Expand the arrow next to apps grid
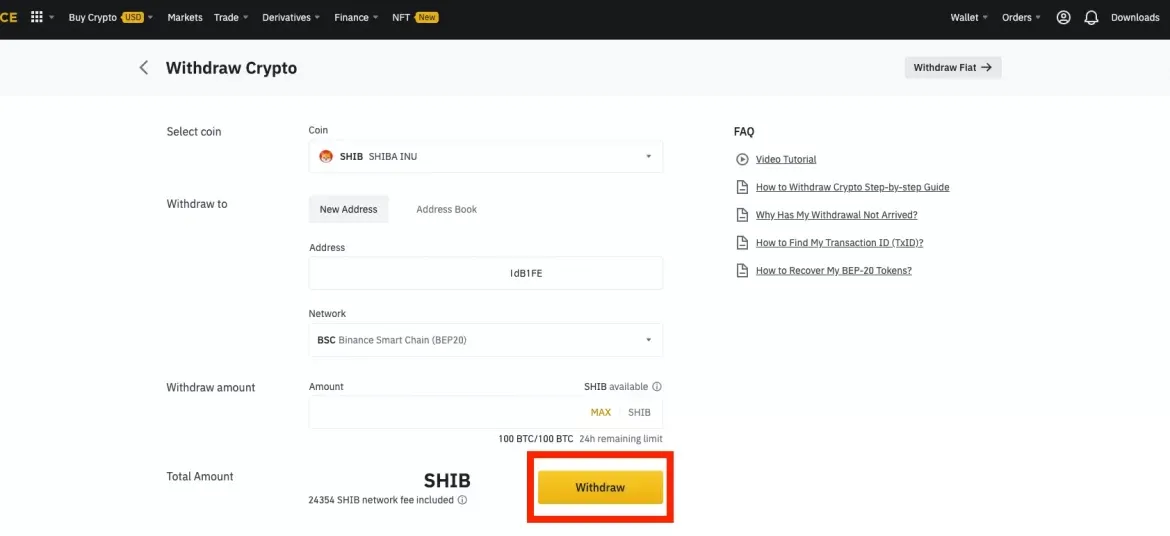This screenshot has height=536, width=1170. pos(51,17)
